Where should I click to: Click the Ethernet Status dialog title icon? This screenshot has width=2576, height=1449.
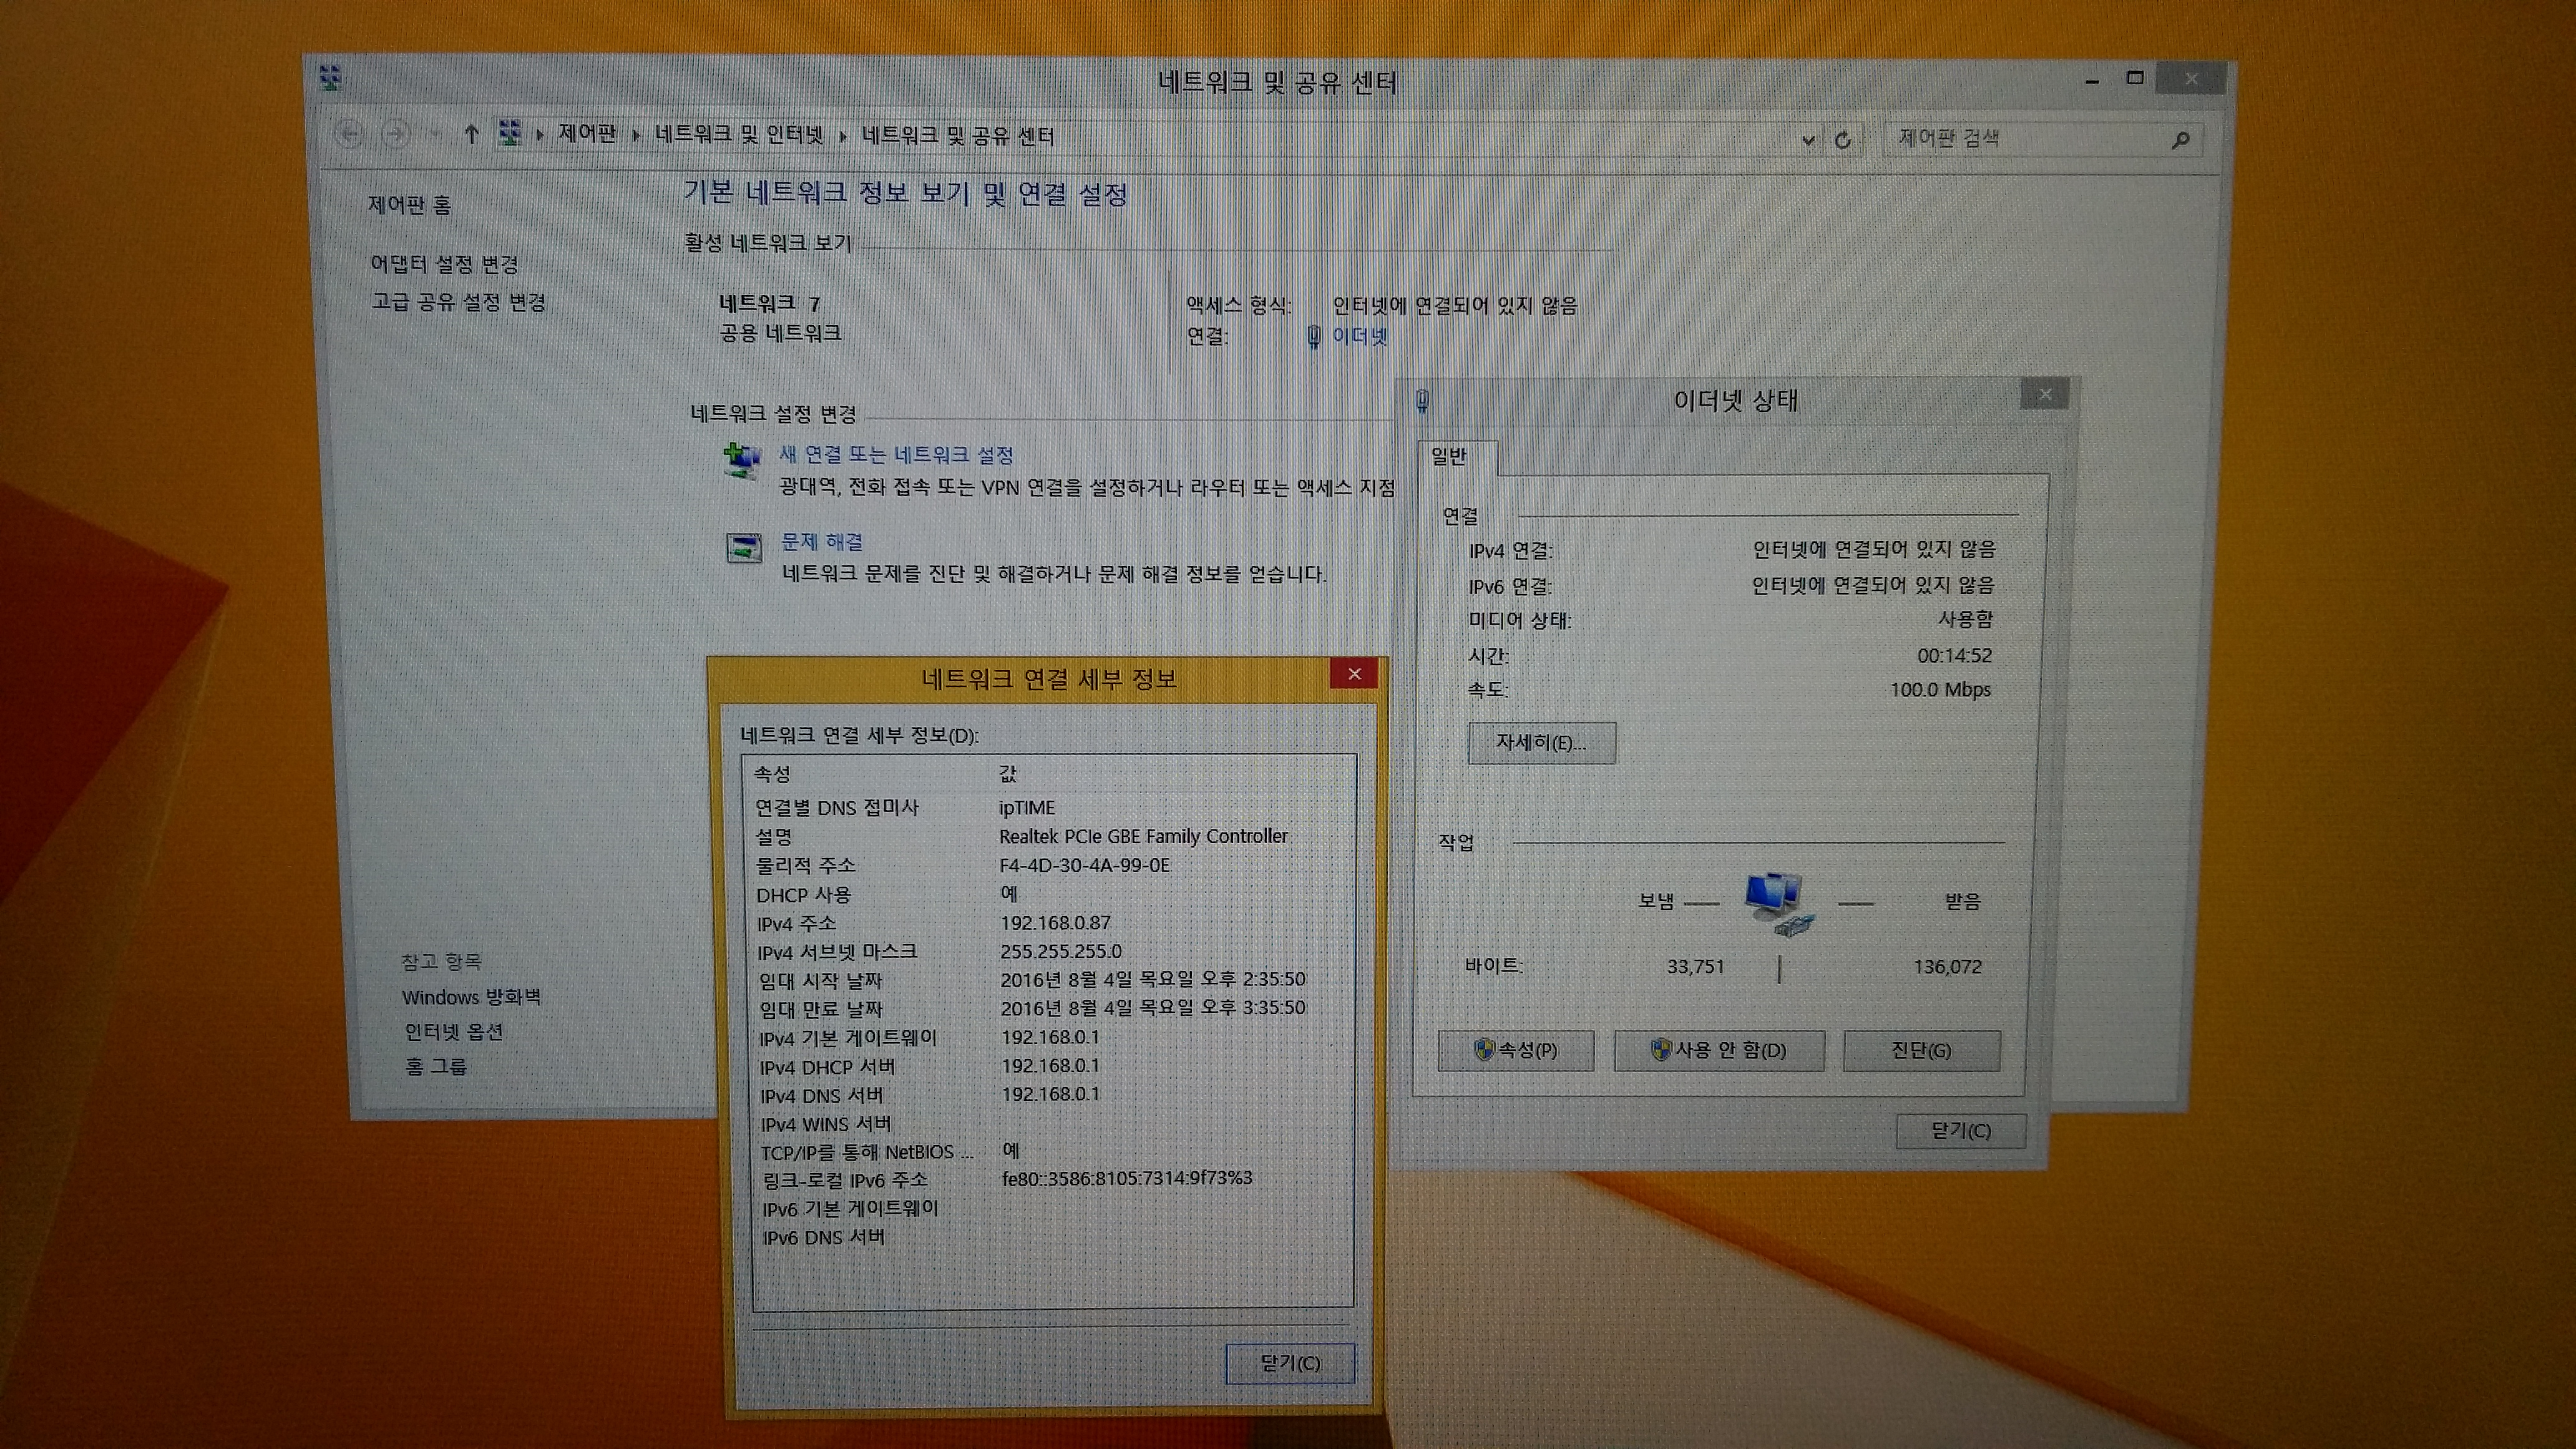pos(1423,401)
